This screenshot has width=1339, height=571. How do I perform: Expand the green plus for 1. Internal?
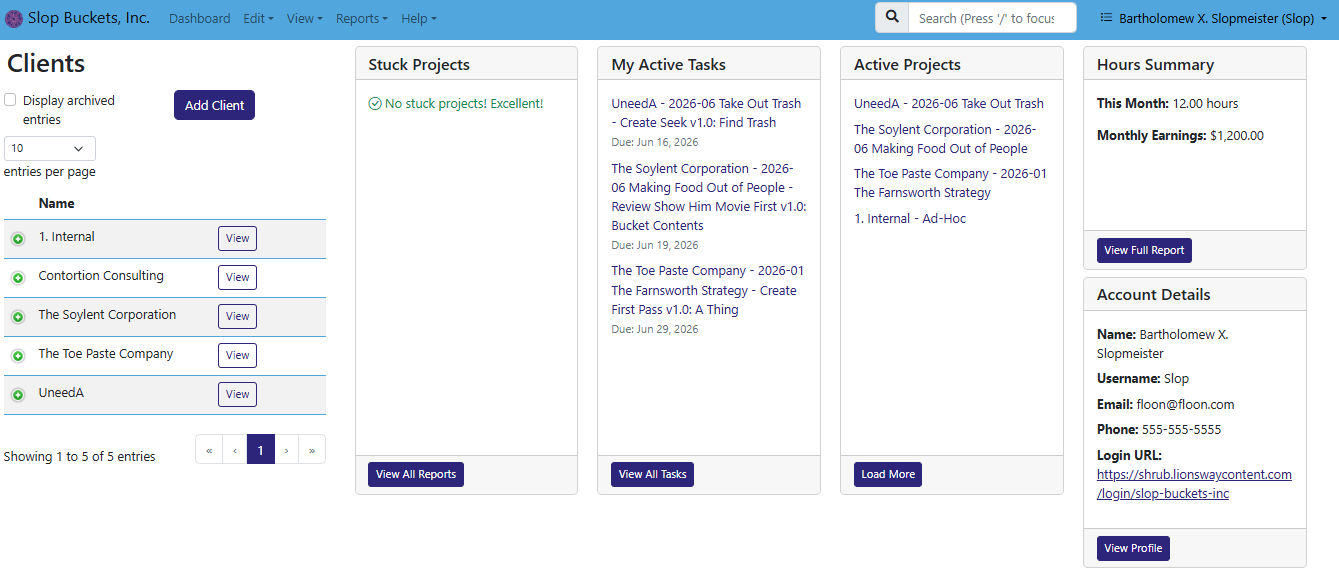tap(17, 239)
